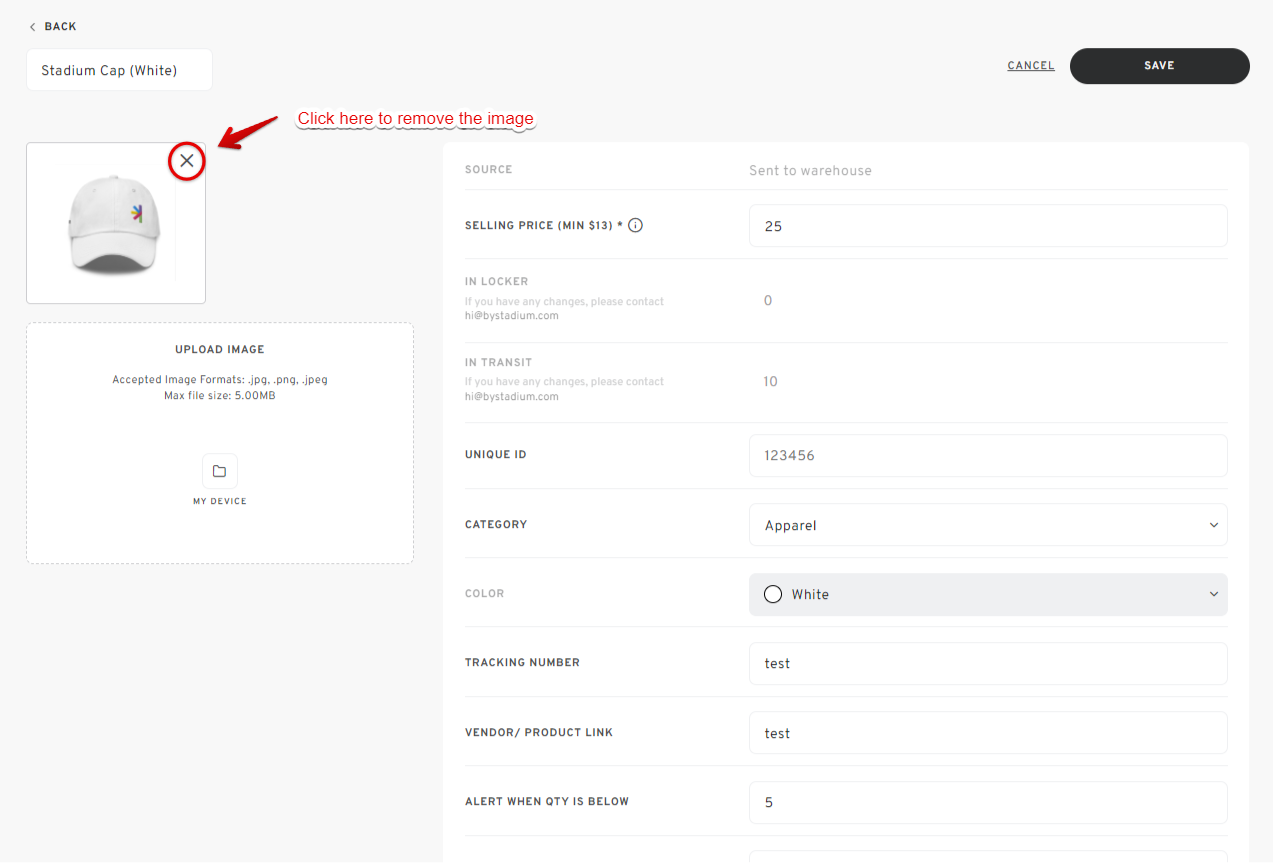The width and height of the screenshot is (1273, 865).
Task: Expand the Source field area
Action: 810,169
